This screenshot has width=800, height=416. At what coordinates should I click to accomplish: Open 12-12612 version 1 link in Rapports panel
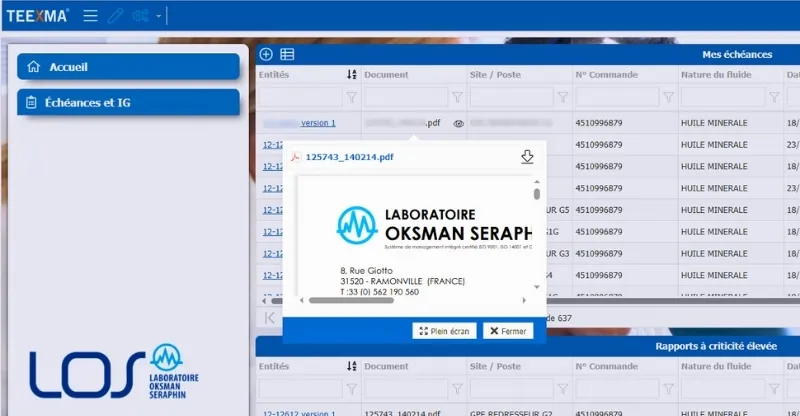point(299,412)
